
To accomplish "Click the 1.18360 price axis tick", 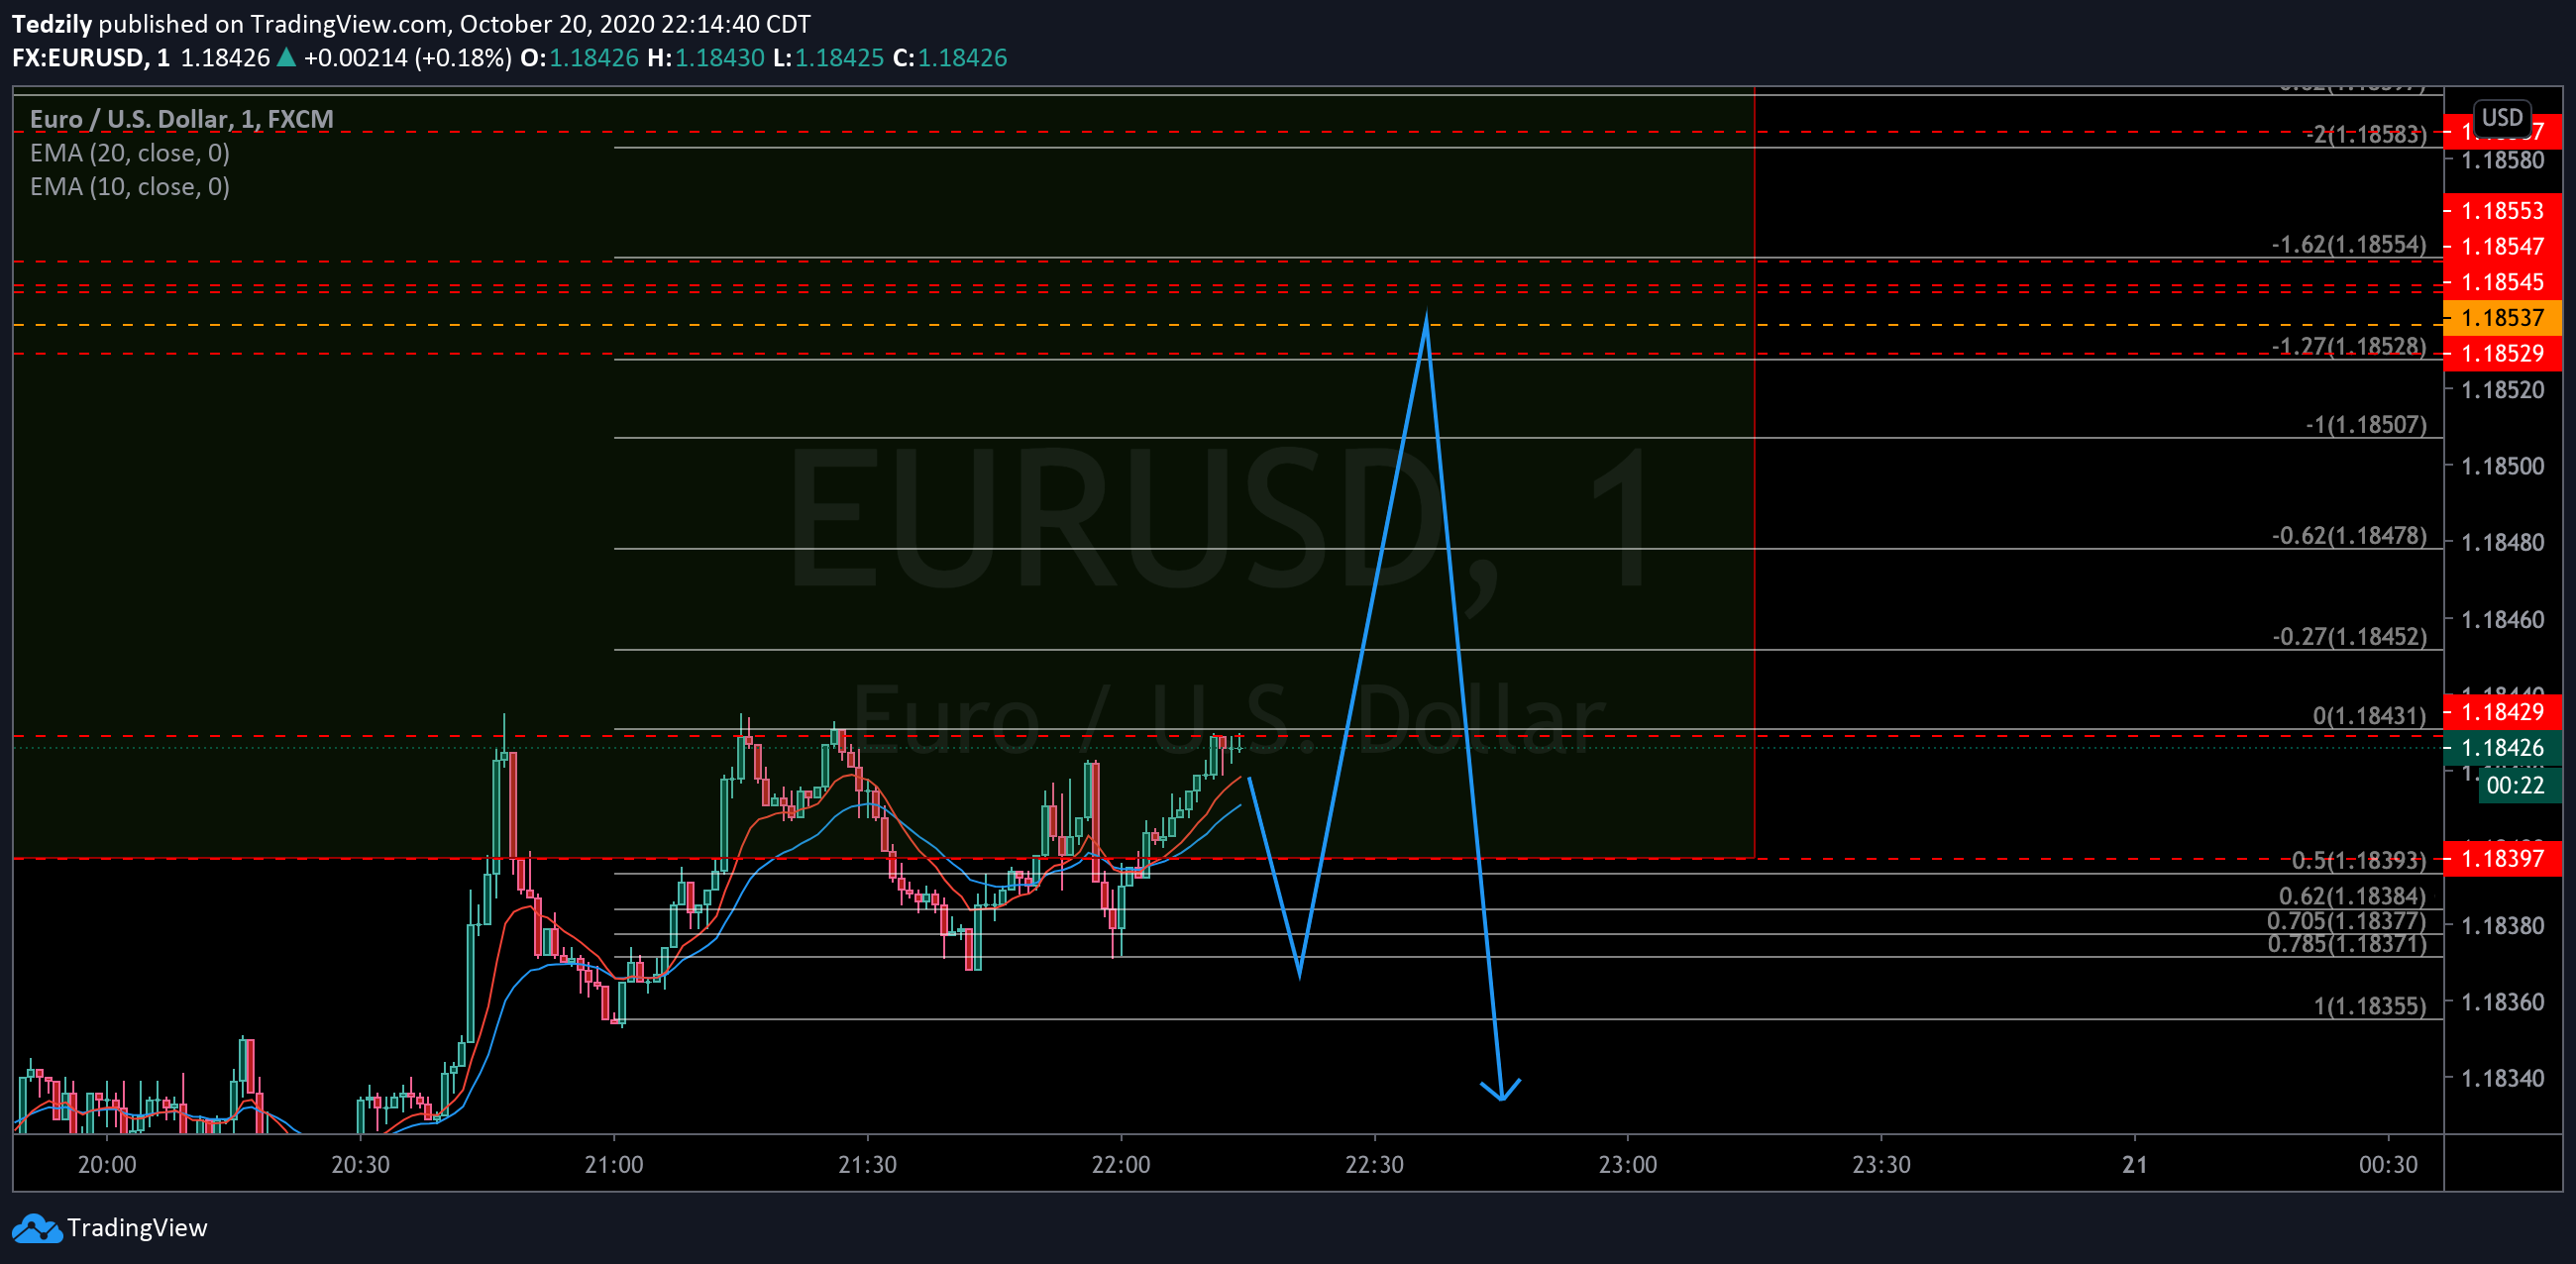I will tap(2502, 1002).
